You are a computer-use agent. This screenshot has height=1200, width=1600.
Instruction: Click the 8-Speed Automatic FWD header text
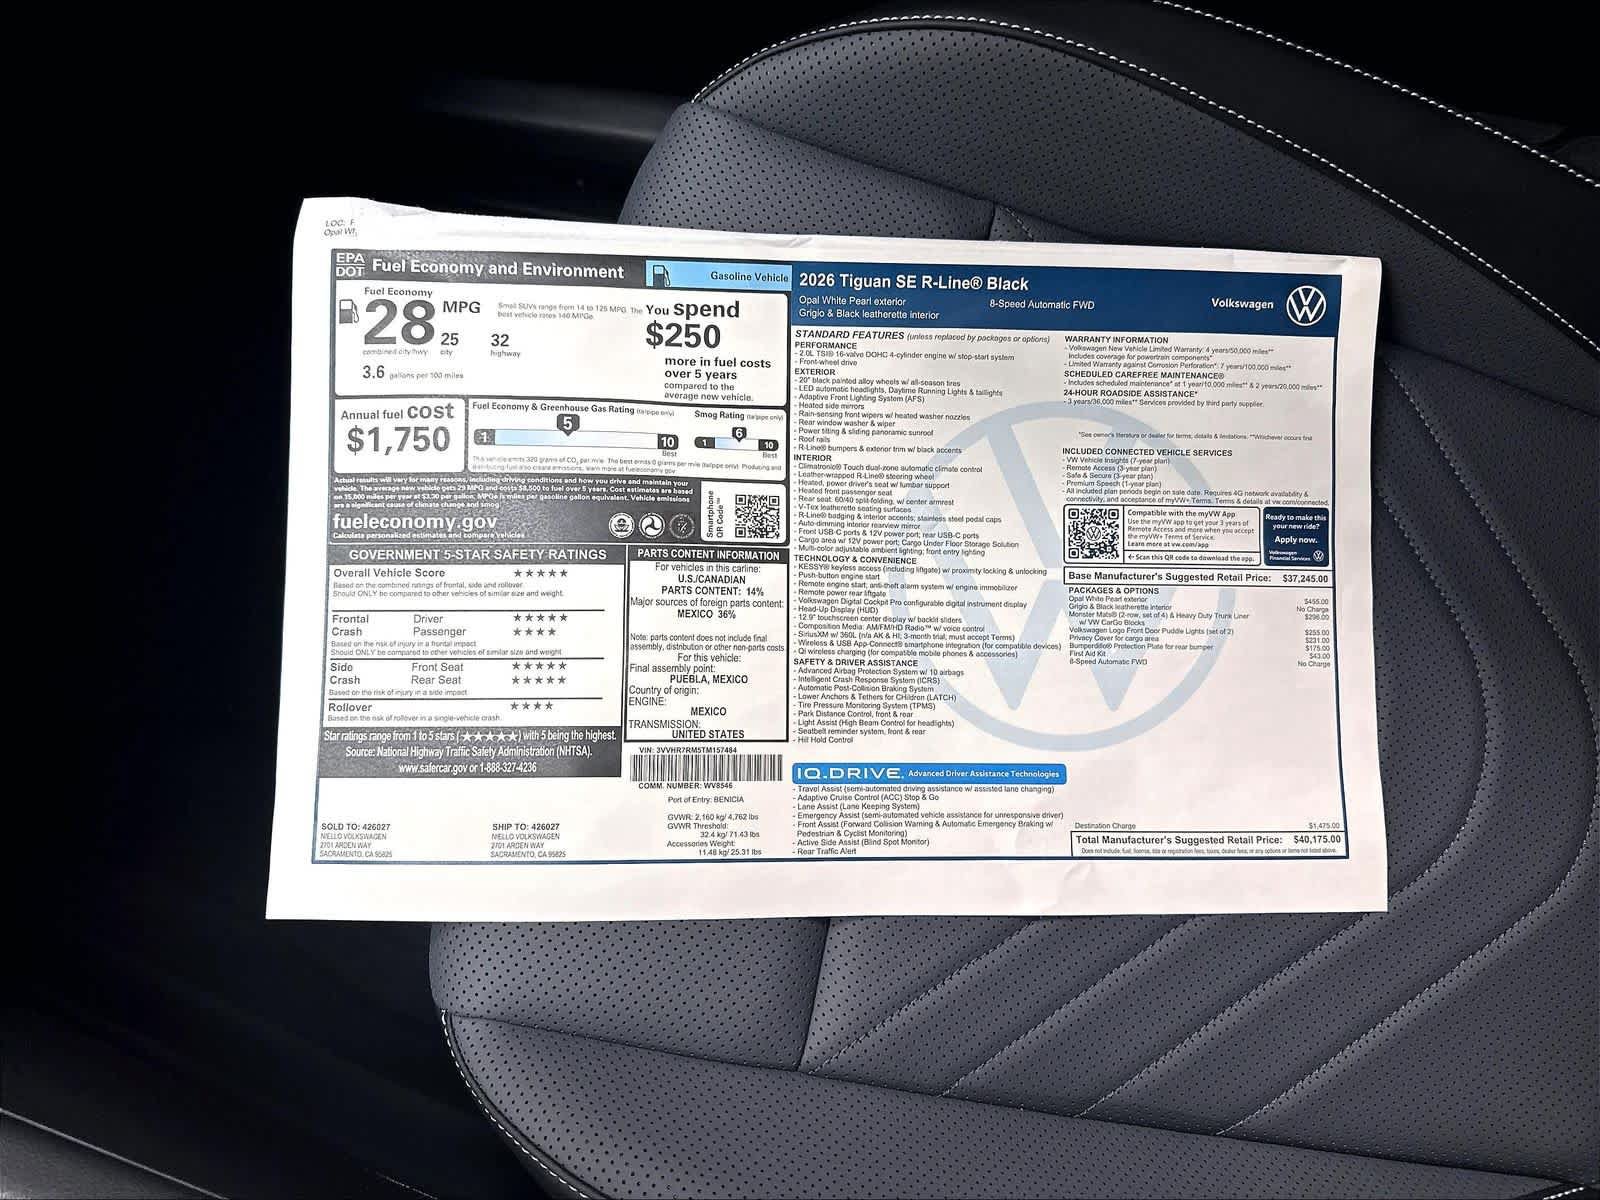coord(1040,304)
